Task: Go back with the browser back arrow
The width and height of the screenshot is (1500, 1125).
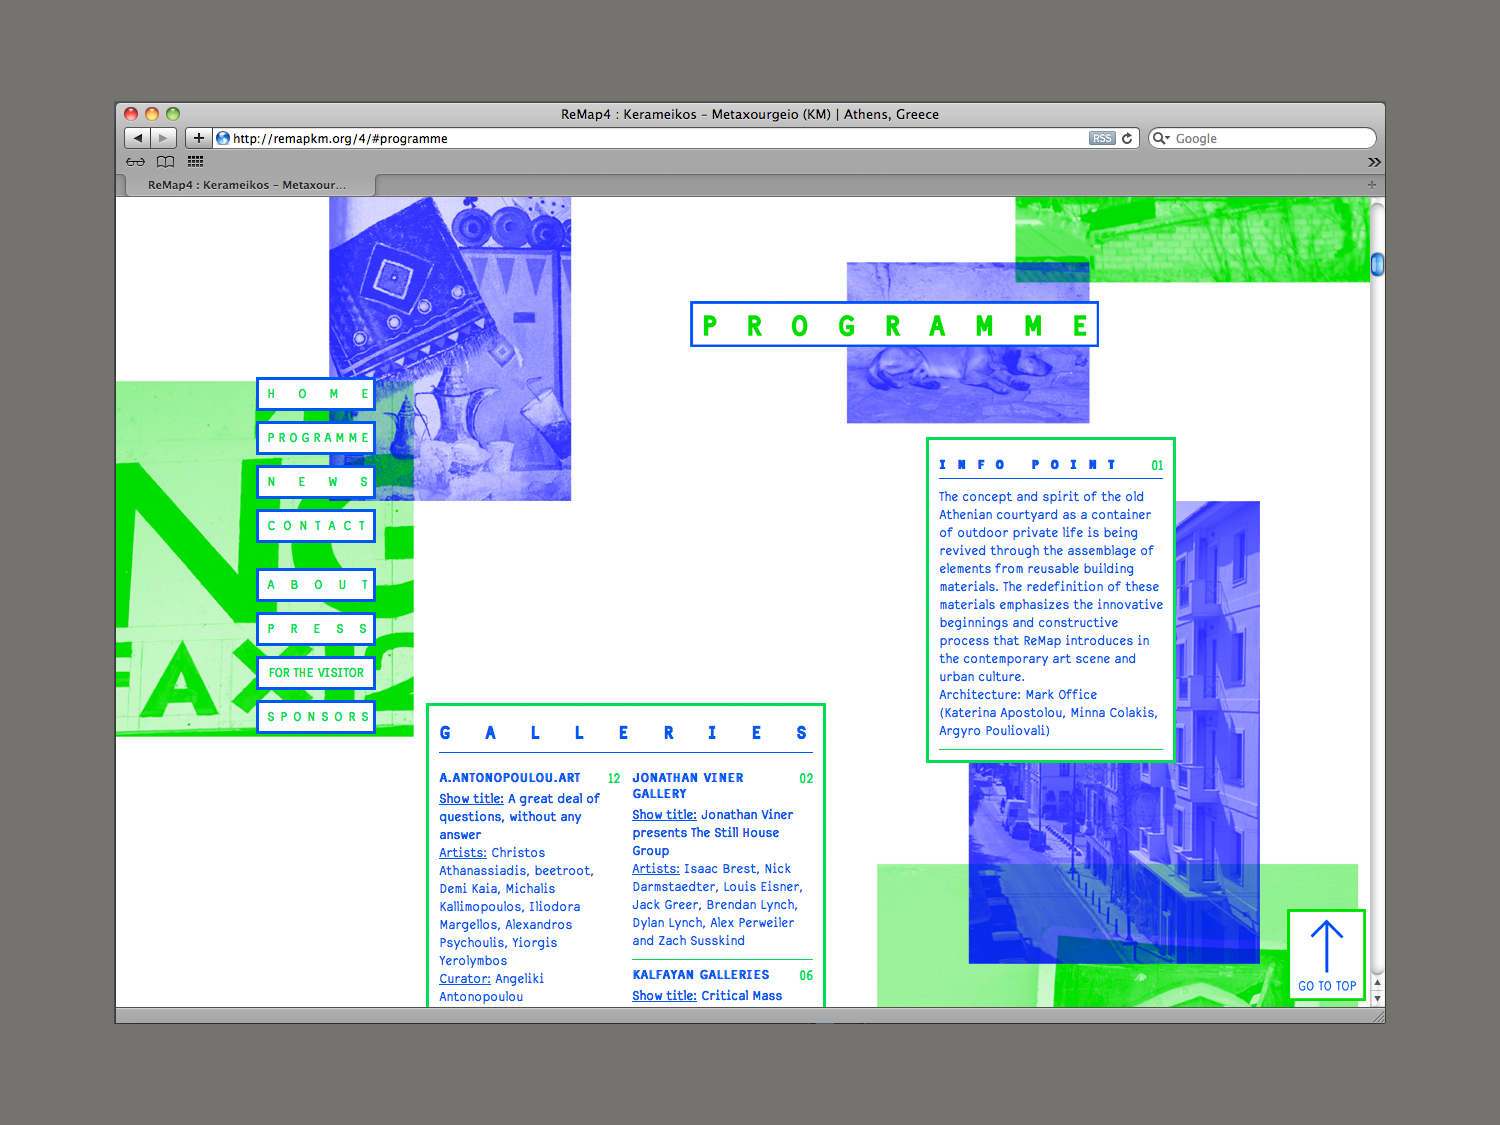Action: click(138, 138)
